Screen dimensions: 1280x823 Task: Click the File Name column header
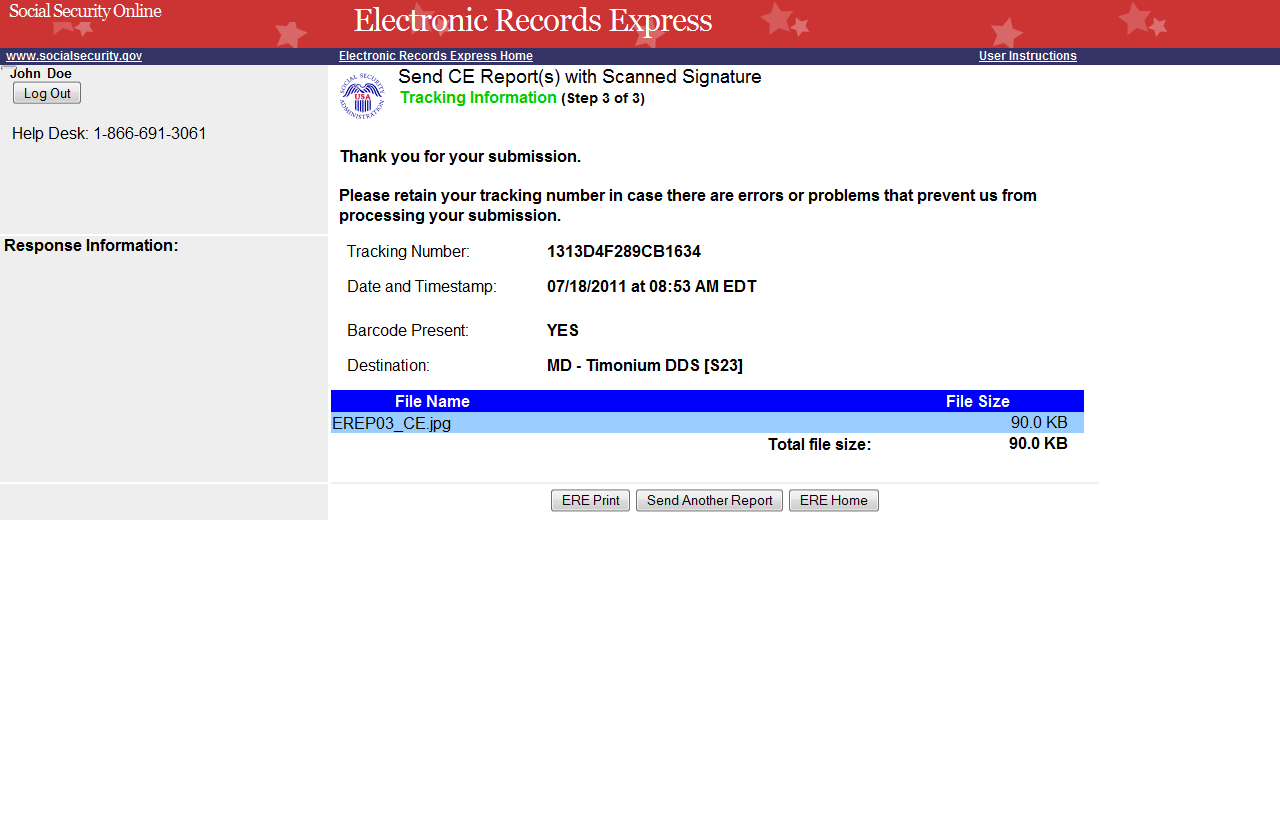point(432,401)
